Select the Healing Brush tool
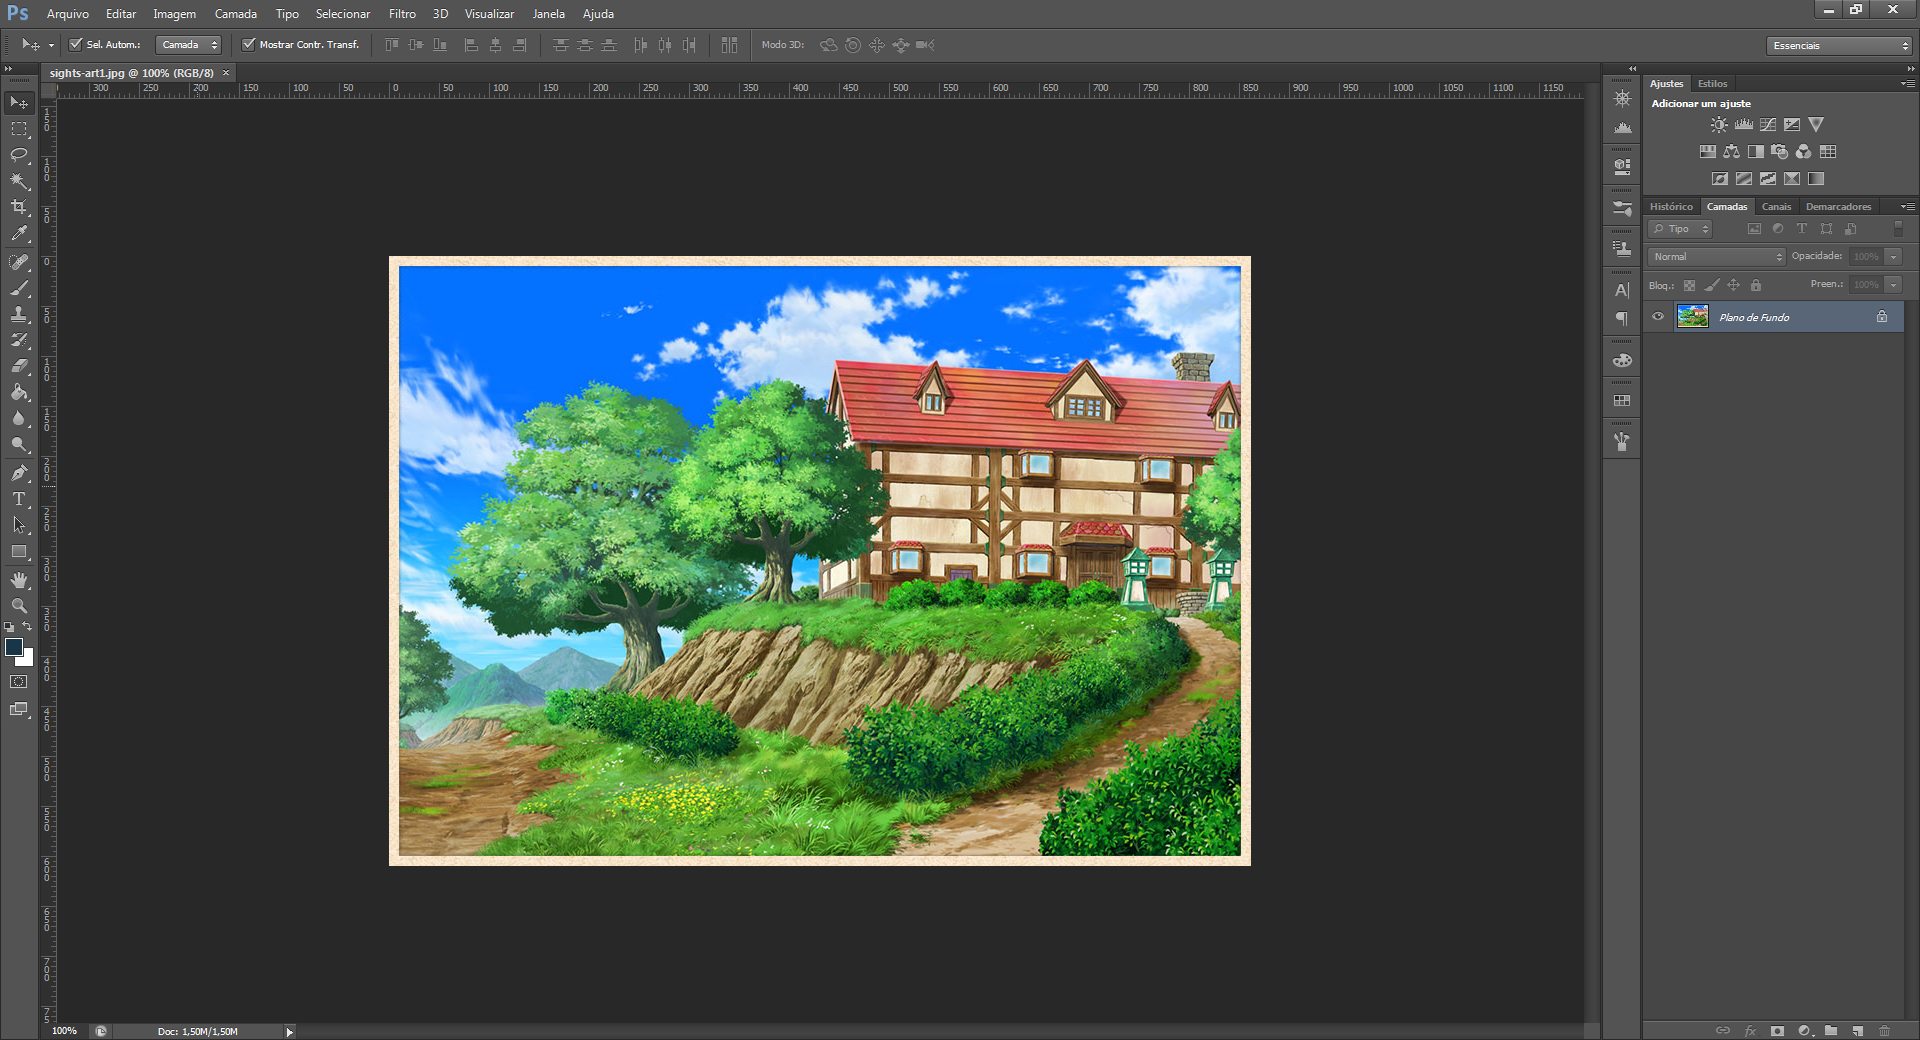 [x=19, y=262]
